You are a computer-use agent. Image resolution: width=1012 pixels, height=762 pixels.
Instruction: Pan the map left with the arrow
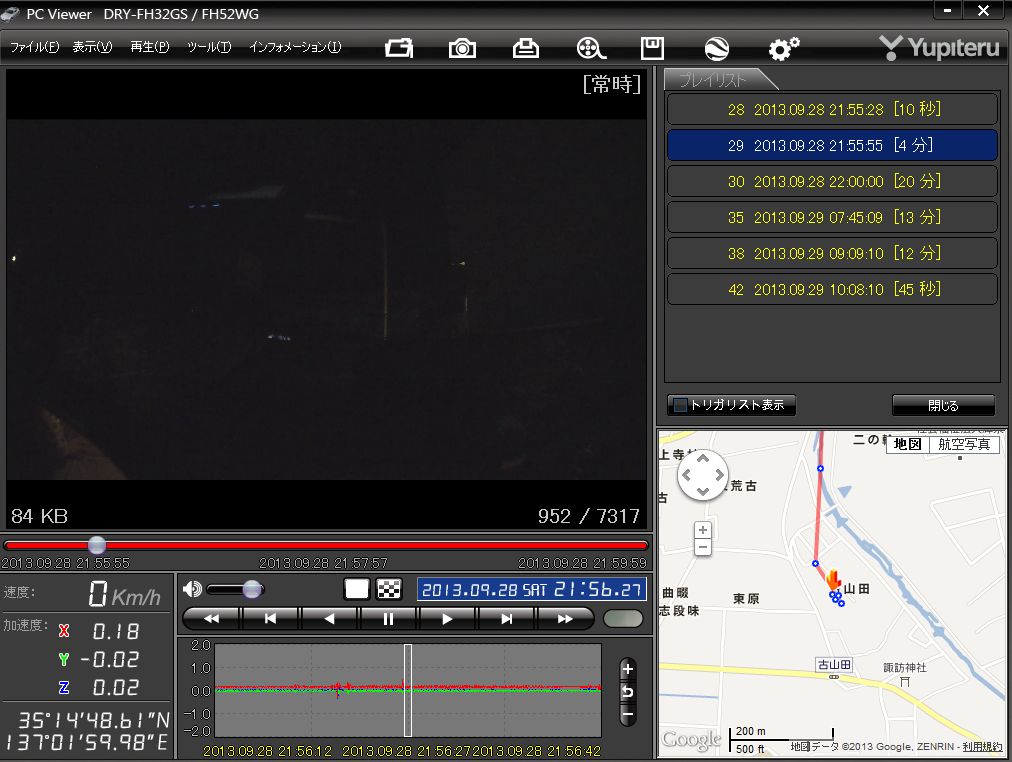686,475
